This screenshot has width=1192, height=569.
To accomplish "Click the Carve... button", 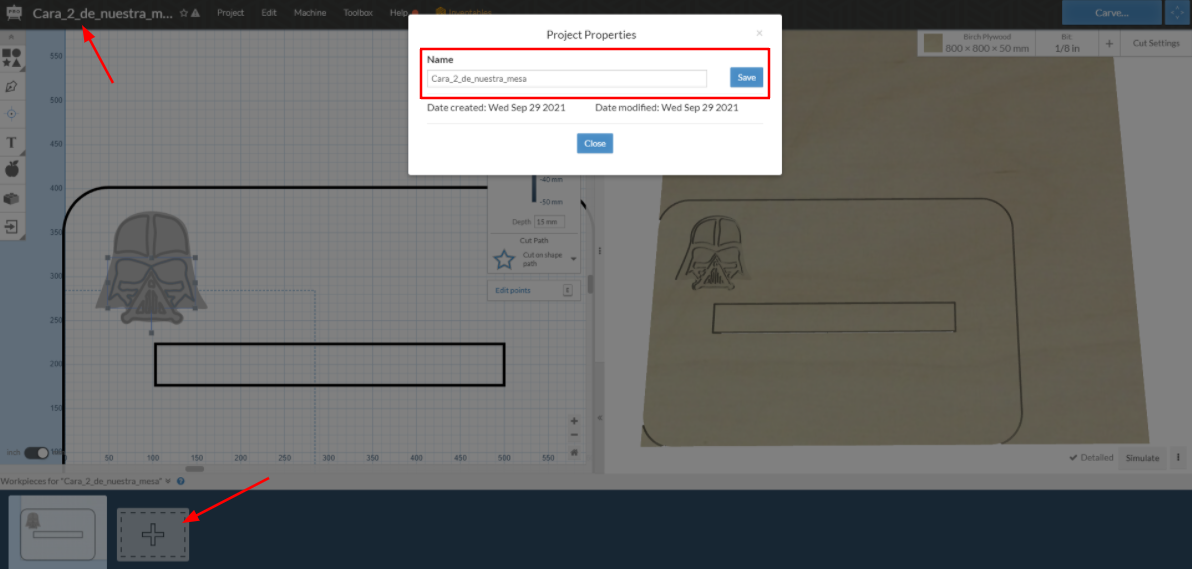I will [x=1111, y=13].
